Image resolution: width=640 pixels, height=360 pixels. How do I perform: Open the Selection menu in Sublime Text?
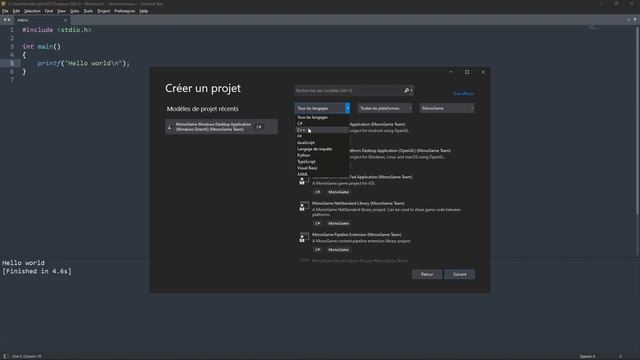[x=32, y=11]
